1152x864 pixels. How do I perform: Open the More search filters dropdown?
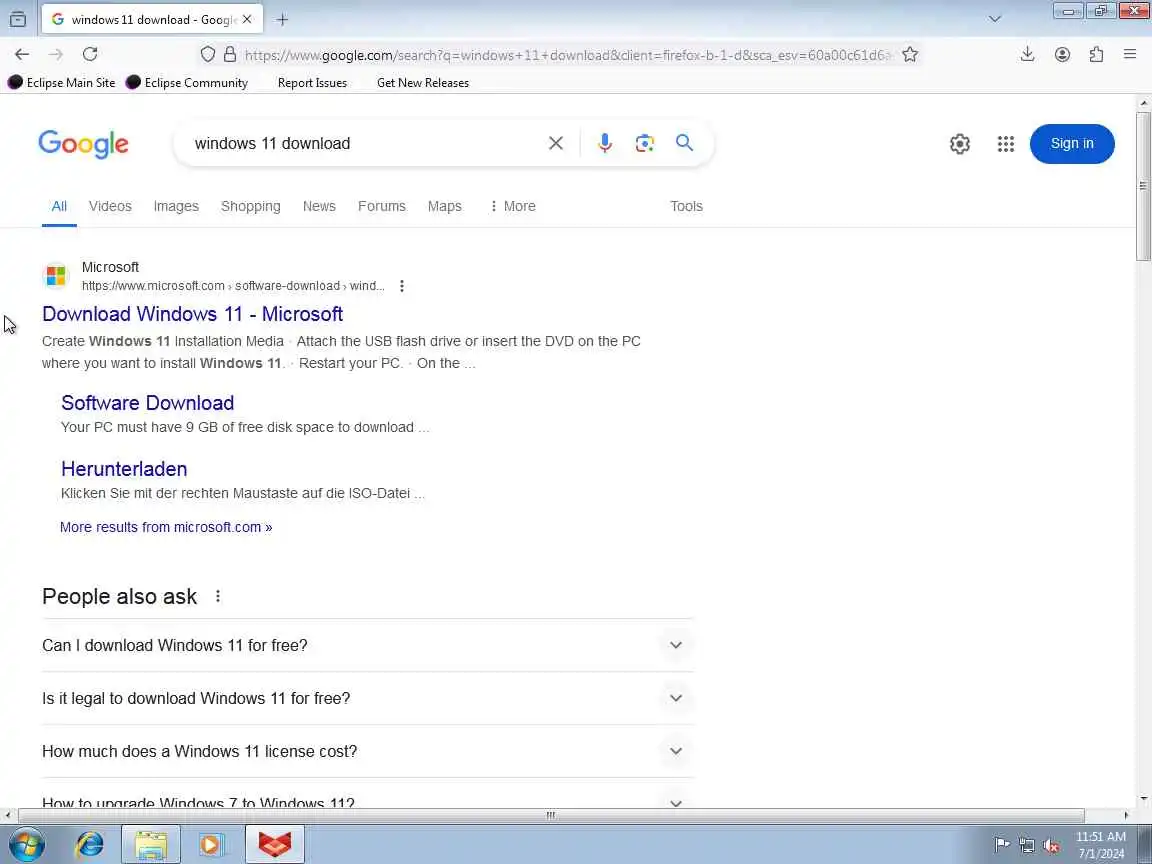[513, 206]
